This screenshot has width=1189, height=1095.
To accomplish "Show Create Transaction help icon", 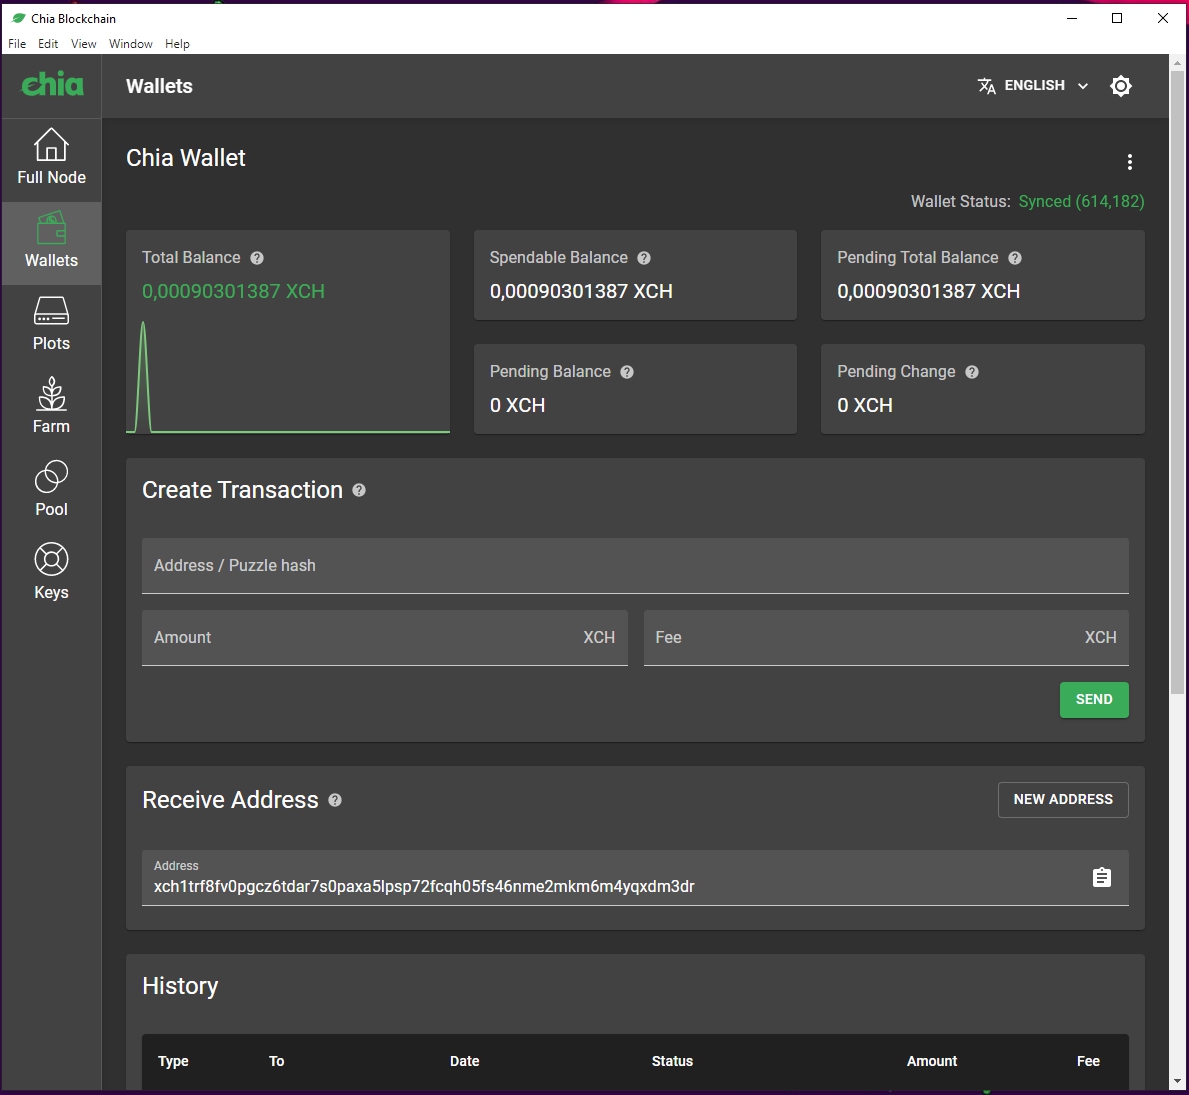I will point(359,491).
